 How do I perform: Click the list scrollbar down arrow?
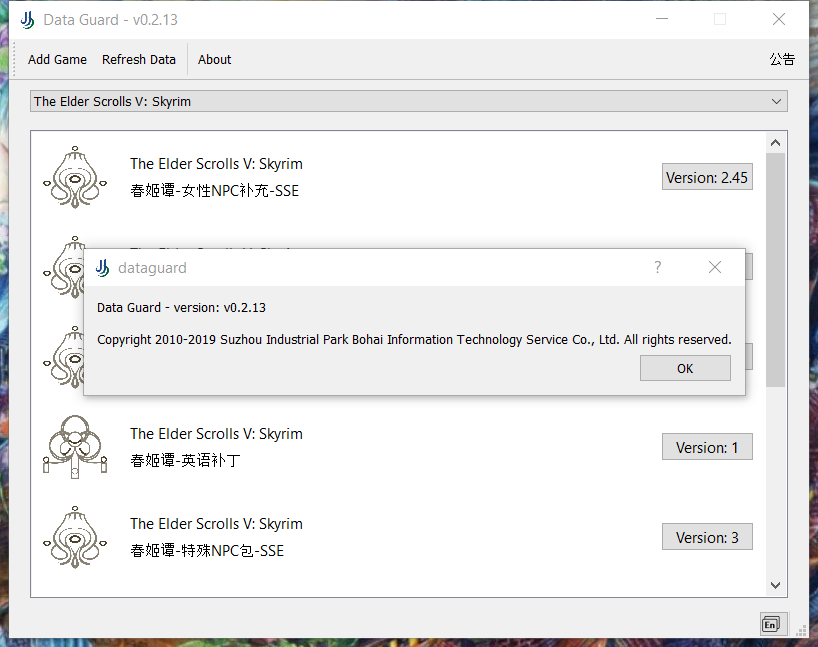point(776,585)
